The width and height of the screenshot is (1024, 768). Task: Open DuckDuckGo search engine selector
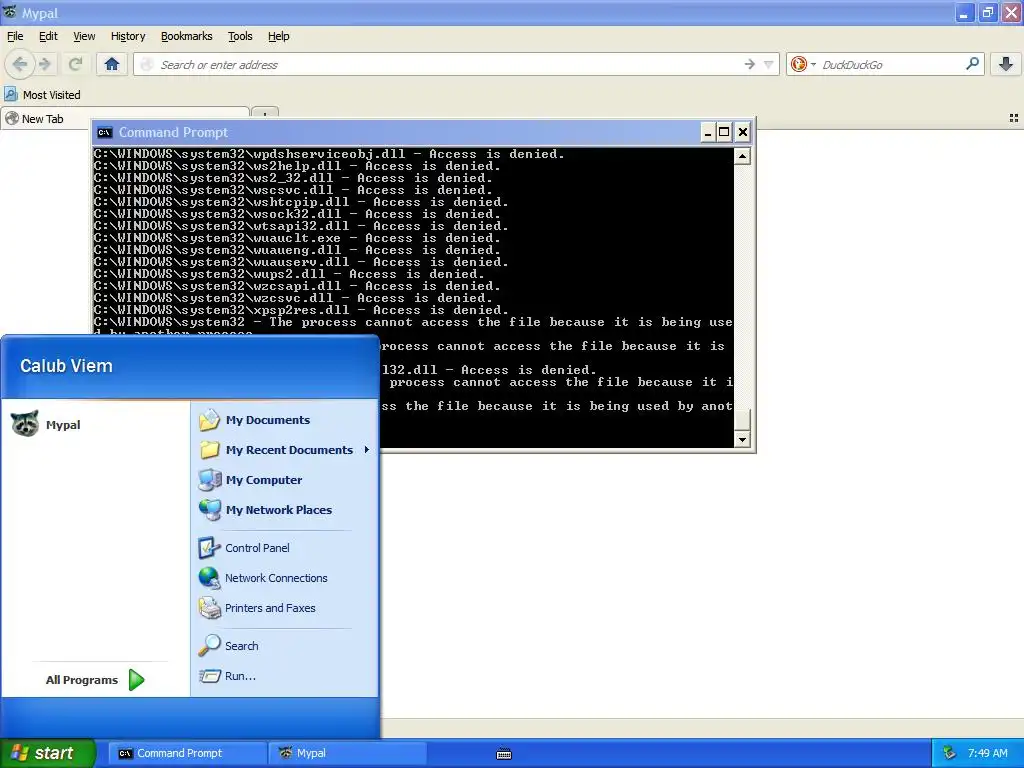(803, 64)
